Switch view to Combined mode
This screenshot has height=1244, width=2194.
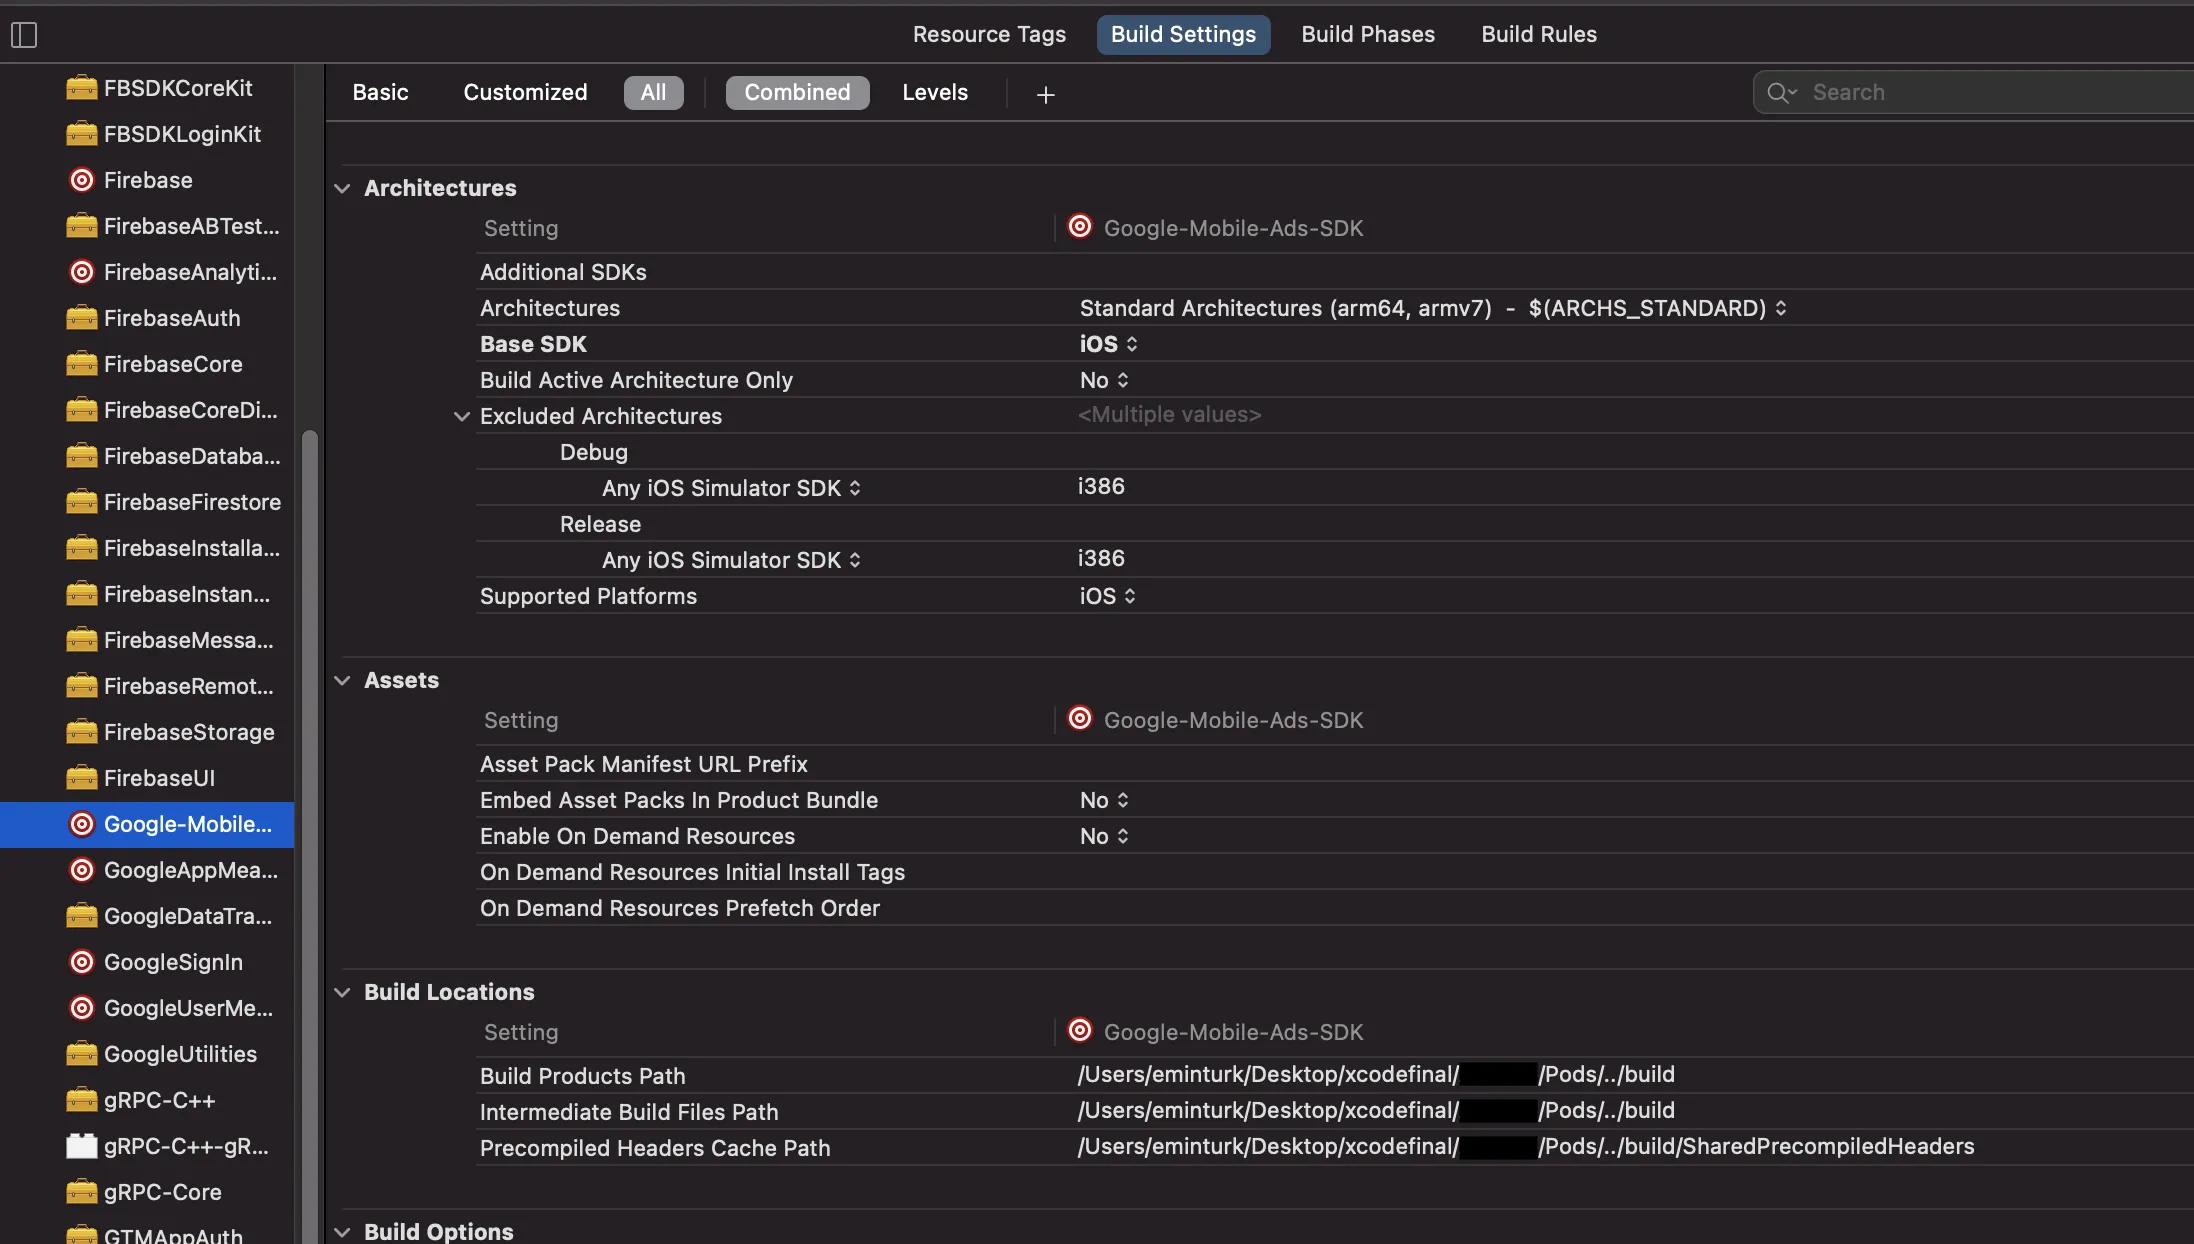pyautogui.click(x=797, y=93)
